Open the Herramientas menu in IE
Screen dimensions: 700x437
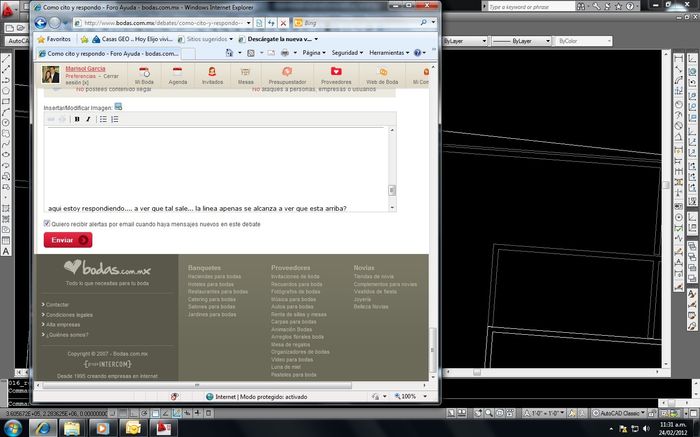click(389, 53)
